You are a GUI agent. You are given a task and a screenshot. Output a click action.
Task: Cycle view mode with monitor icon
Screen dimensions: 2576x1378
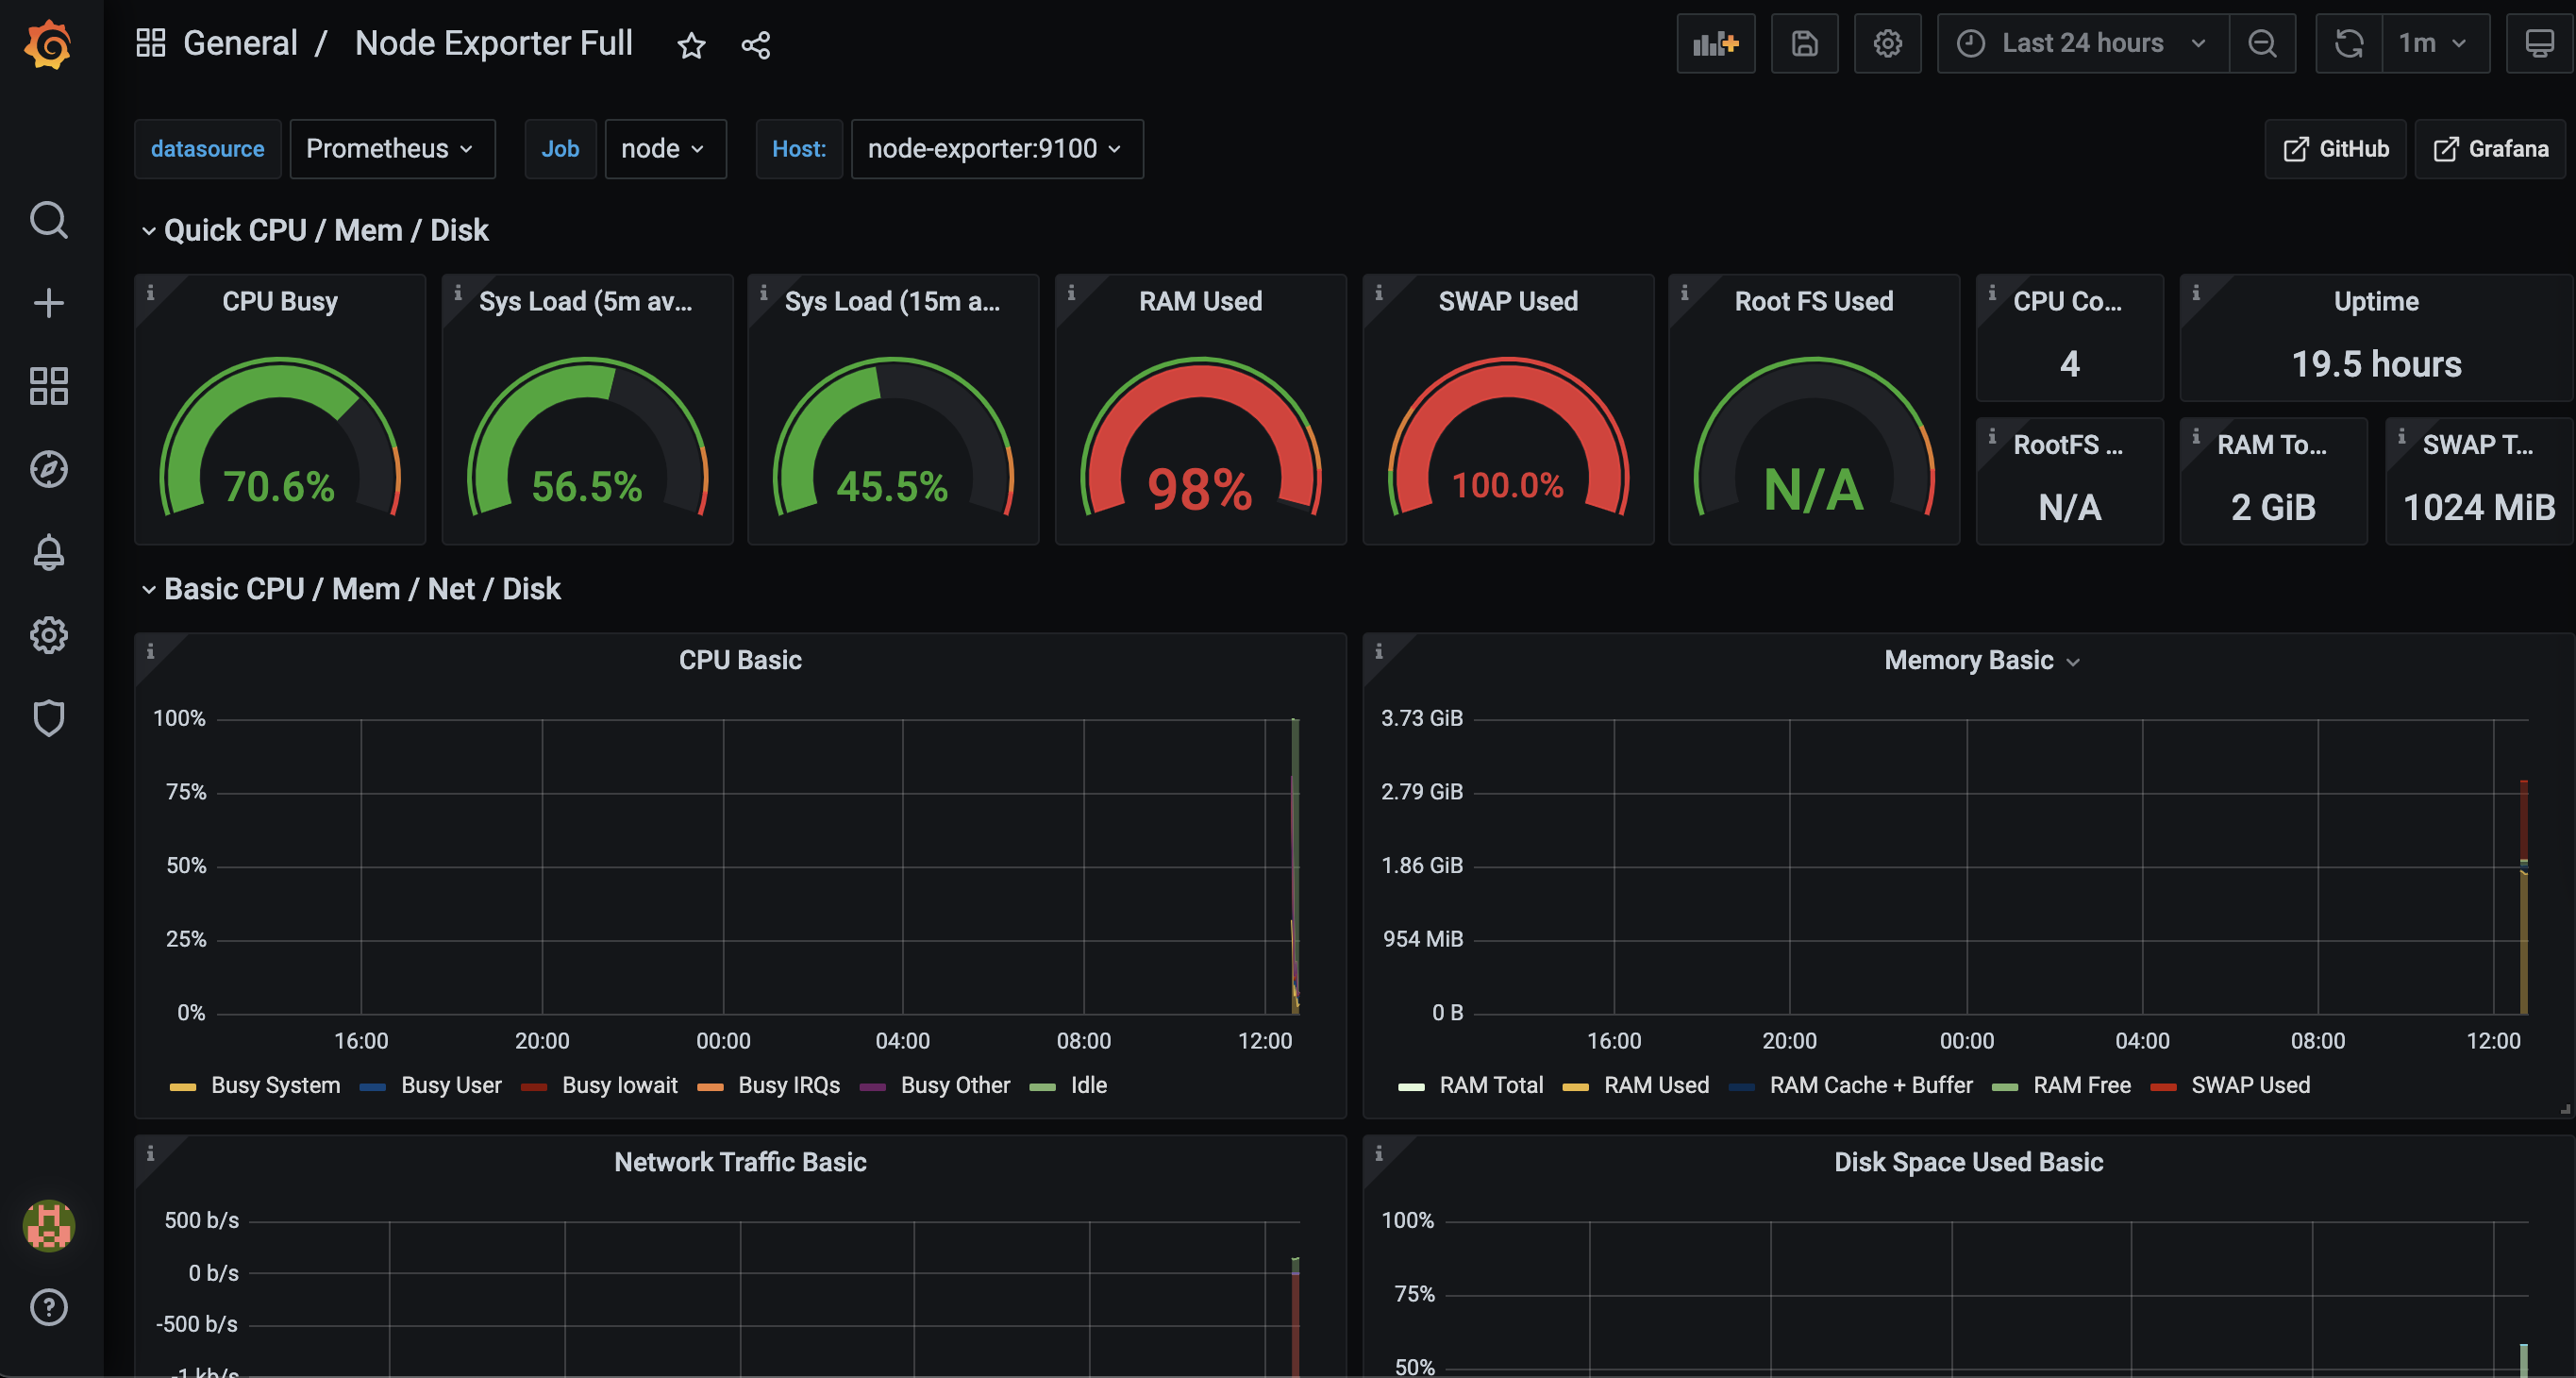[x=2539, y=44]
